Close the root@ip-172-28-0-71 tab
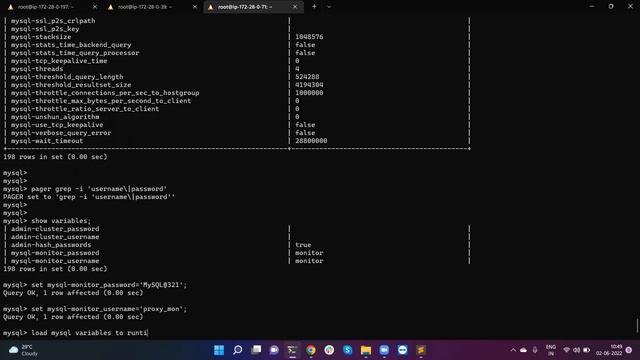This screenshot has height=360, width=640. [295, 7]
